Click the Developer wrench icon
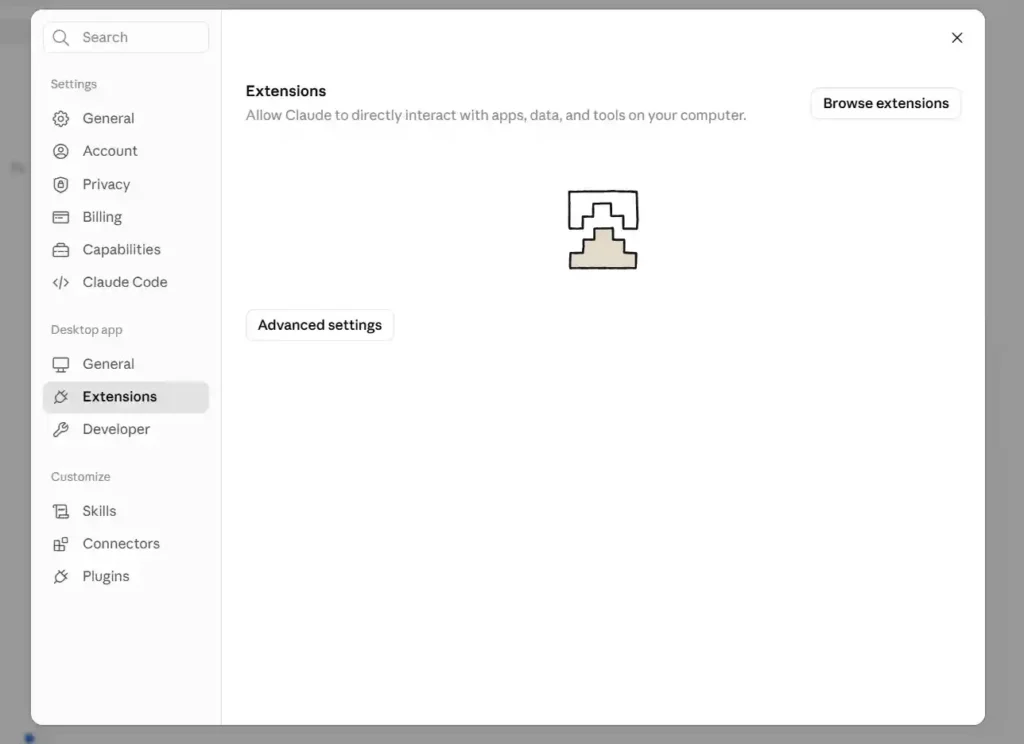This screenshot has height=744, width=1024. click(x=61, y=430)
